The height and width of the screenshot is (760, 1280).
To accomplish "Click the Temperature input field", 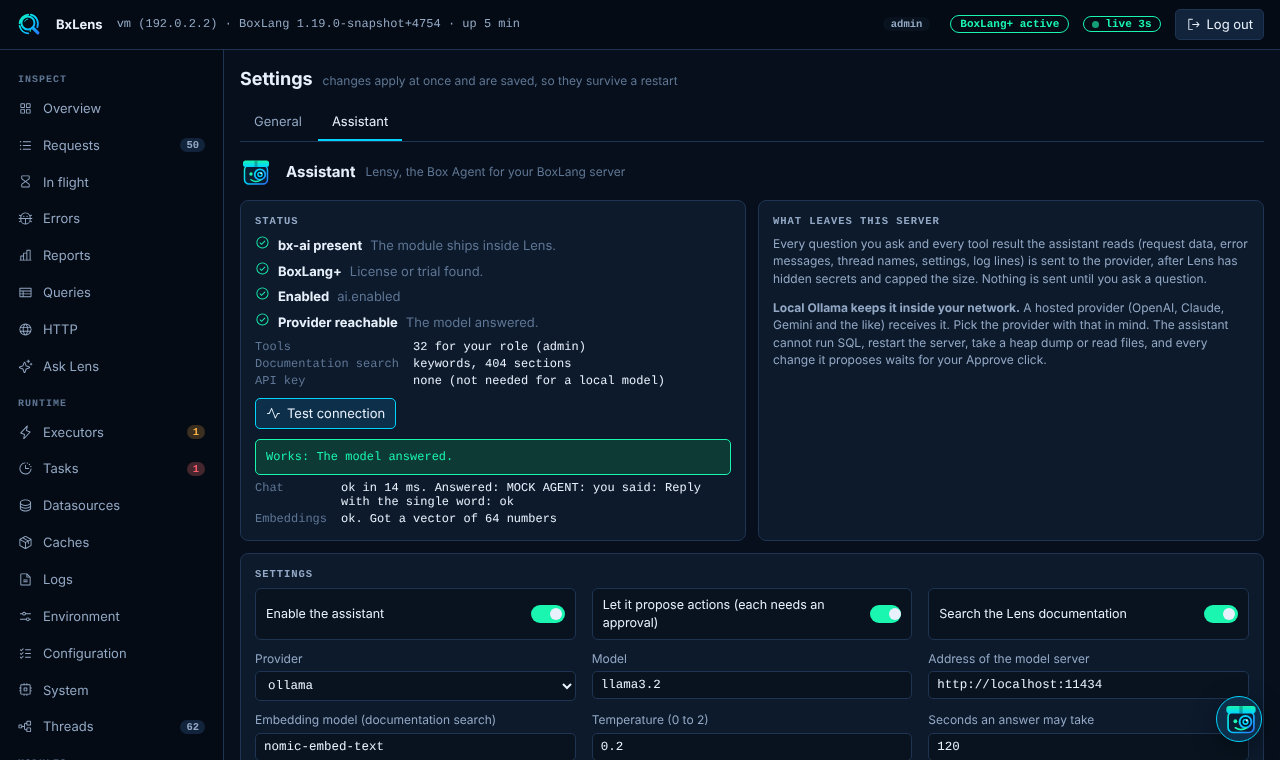I will (752, 746).
